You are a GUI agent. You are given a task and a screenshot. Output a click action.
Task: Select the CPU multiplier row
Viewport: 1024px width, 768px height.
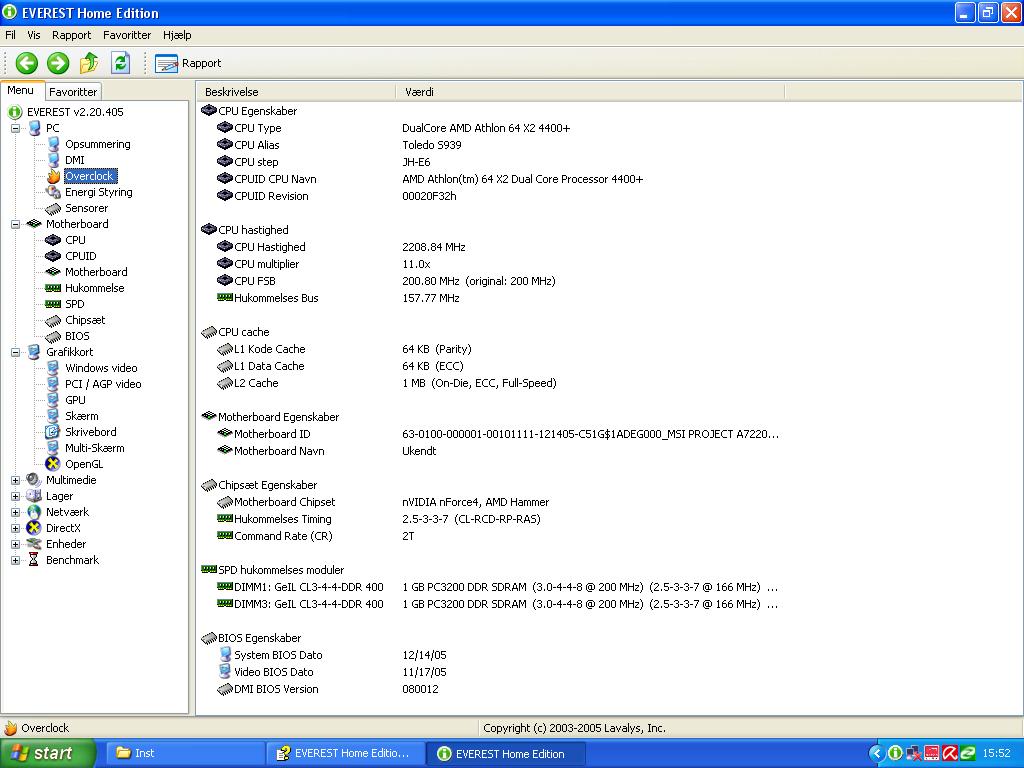click(x=490, y=264)
